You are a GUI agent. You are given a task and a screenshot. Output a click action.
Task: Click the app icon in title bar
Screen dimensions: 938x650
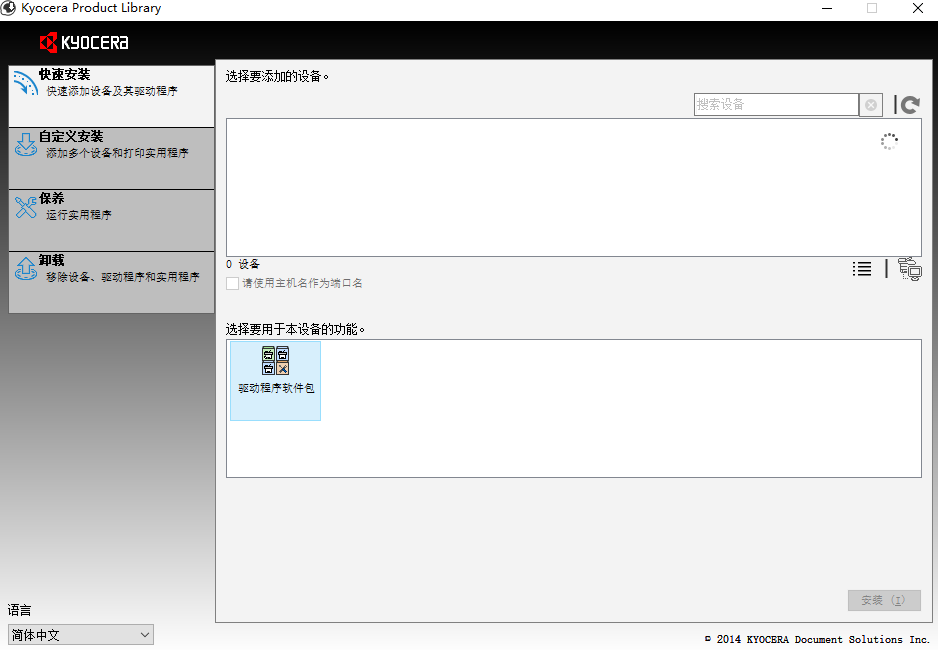tap(8, 8)
